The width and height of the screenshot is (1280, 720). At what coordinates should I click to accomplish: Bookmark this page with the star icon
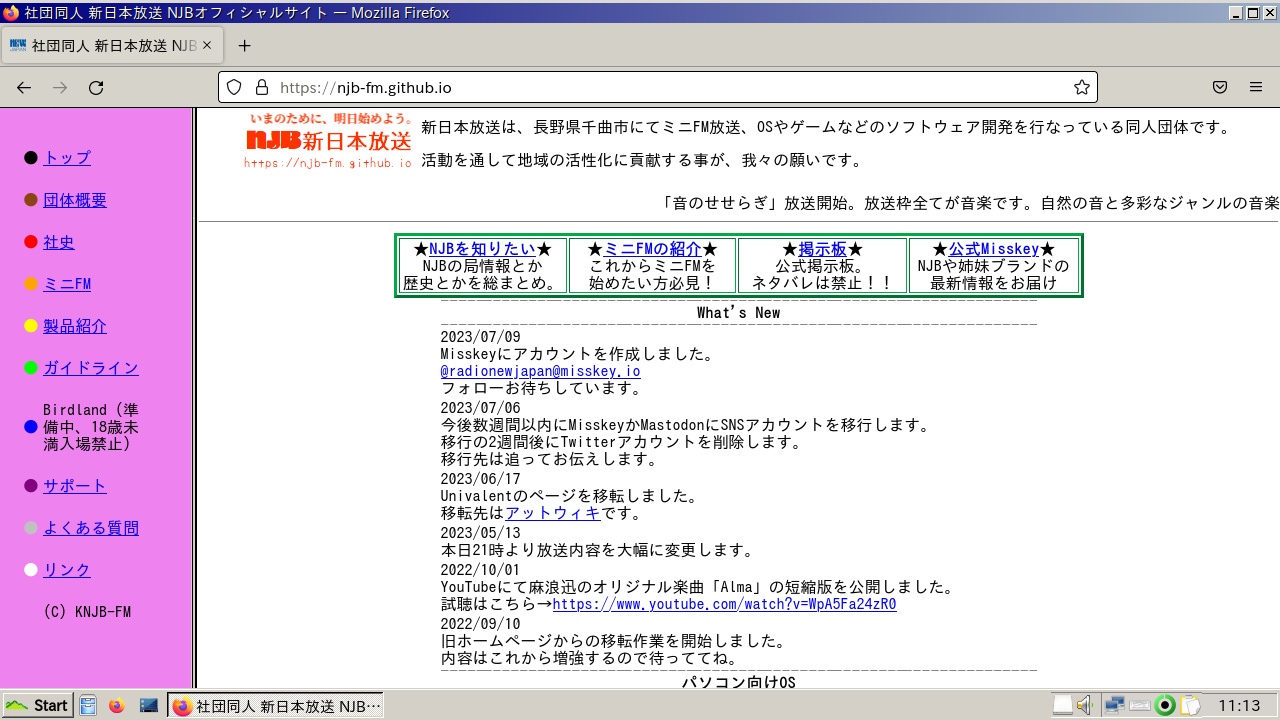pyautogui.click(x=1082, y=87)
